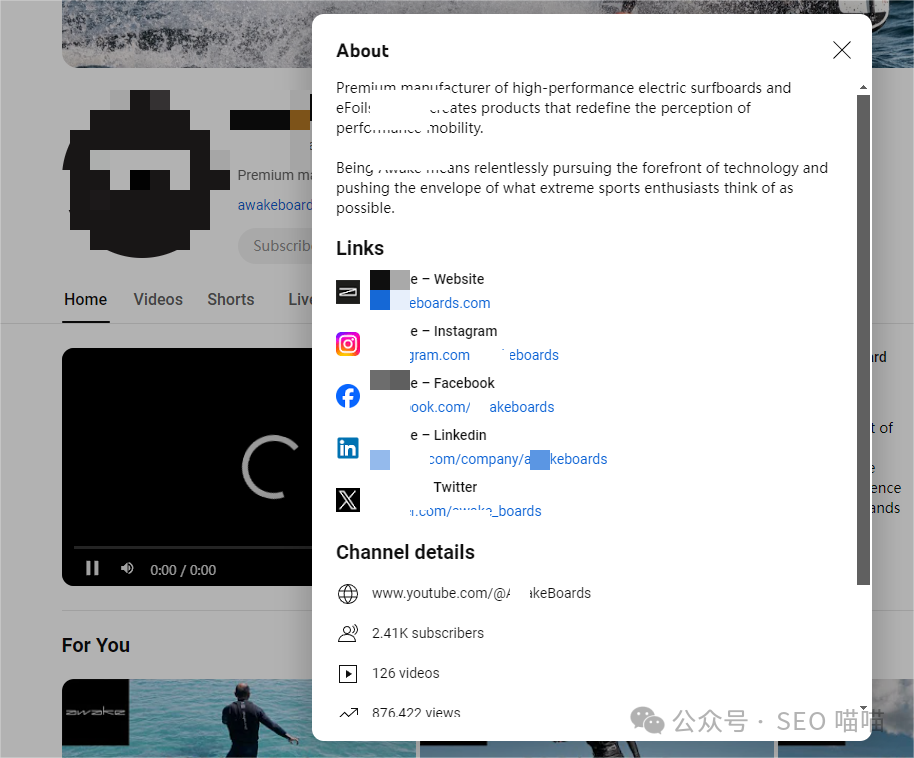Click the Subscribe button
Screen dimensions: 914x758
276,246
